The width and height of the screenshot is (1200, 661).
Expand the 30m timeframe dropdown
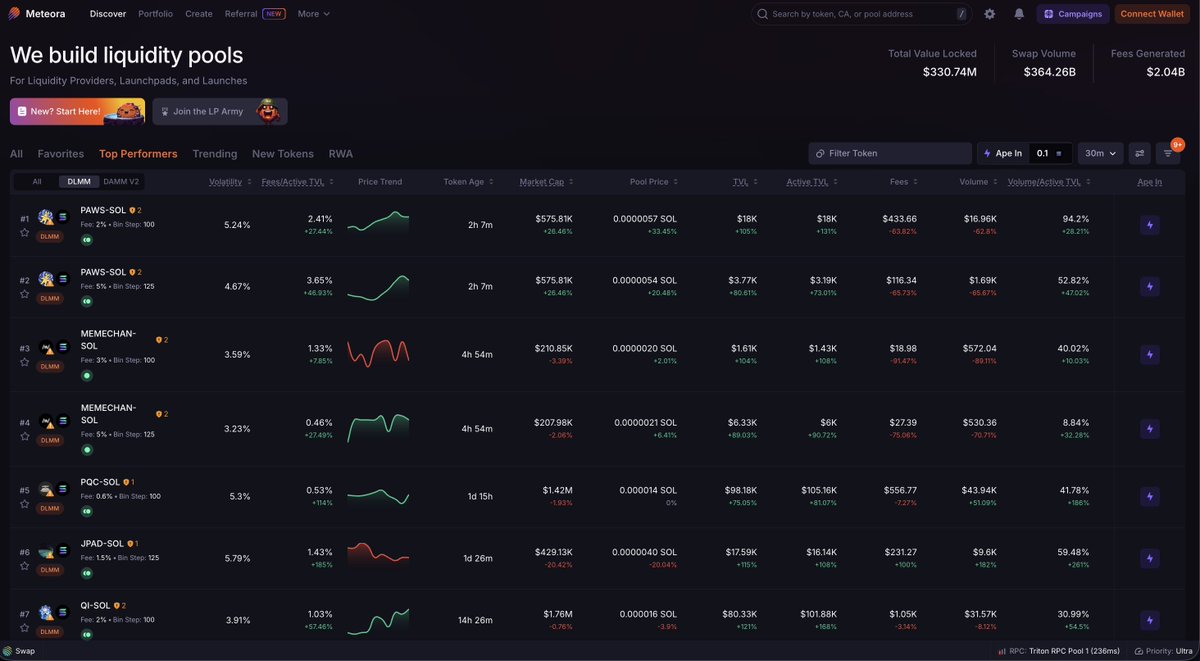pos(1100,153)
